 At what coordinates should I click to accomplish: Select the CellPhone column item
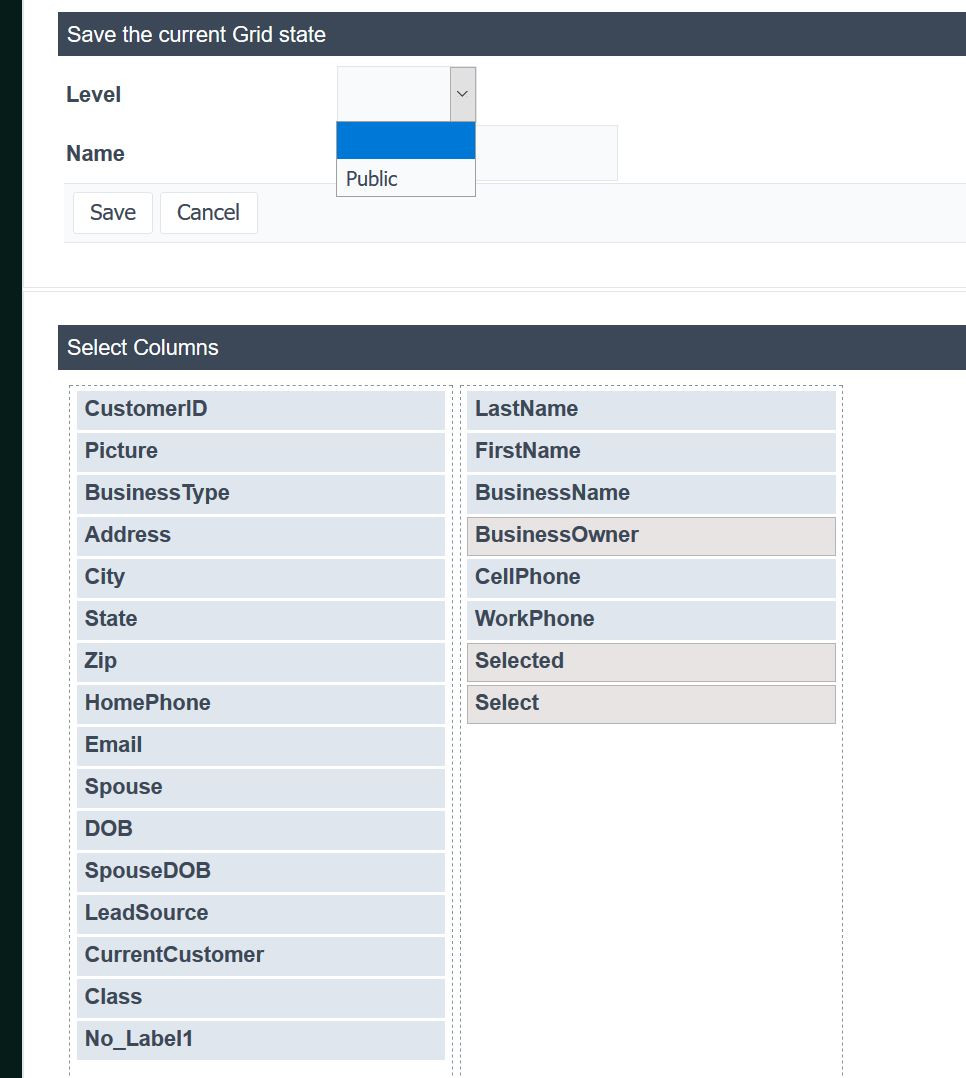pos(651,578)
